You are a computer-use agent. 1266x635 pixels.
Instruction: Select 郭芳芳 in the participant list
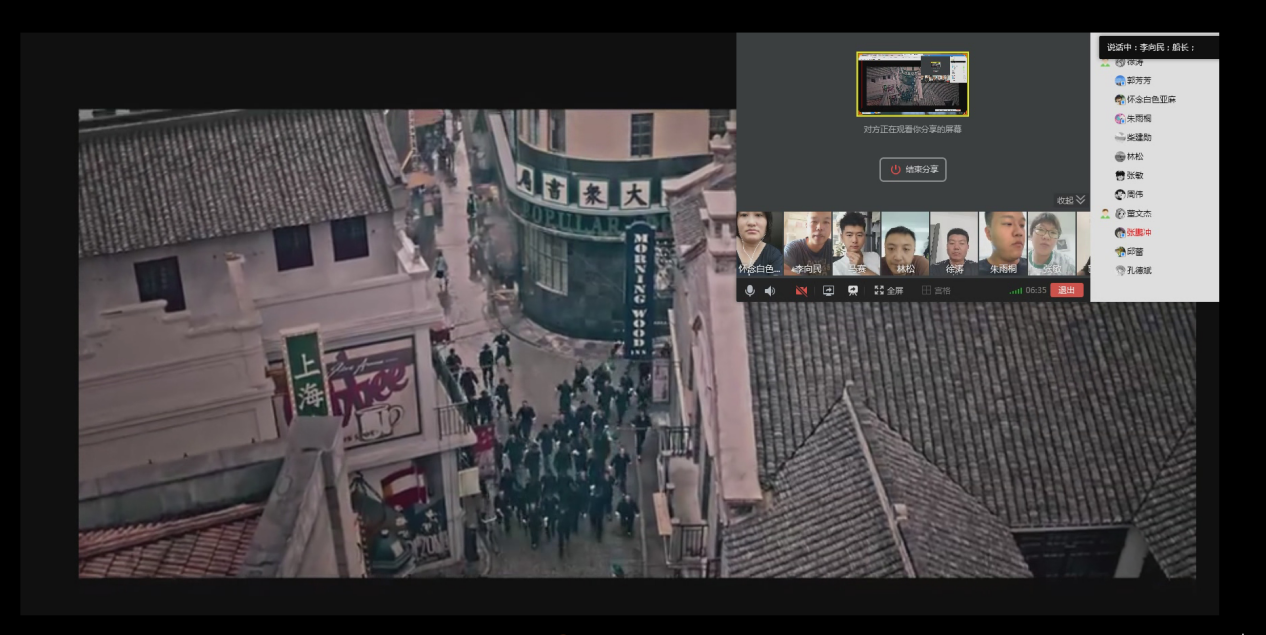tap(1139, 81)
